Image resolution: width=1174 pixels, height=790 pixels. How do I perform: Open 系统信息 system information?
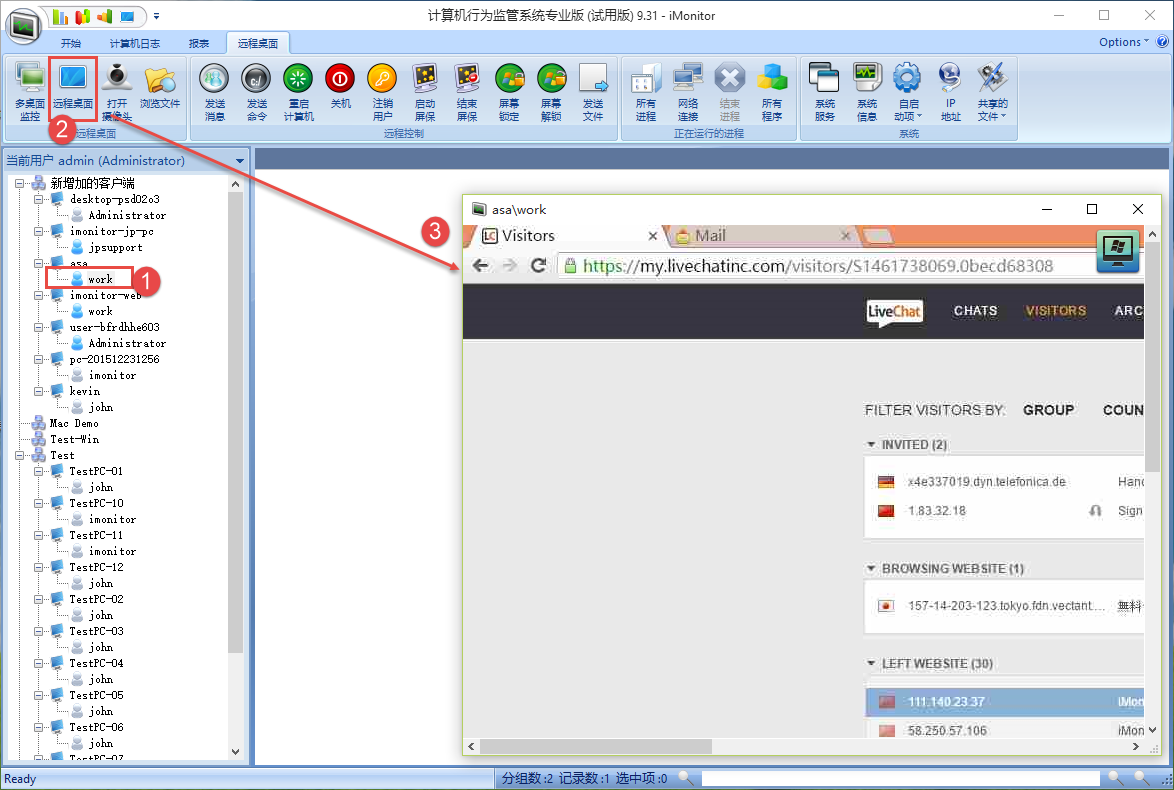click(x=866, y=92)
